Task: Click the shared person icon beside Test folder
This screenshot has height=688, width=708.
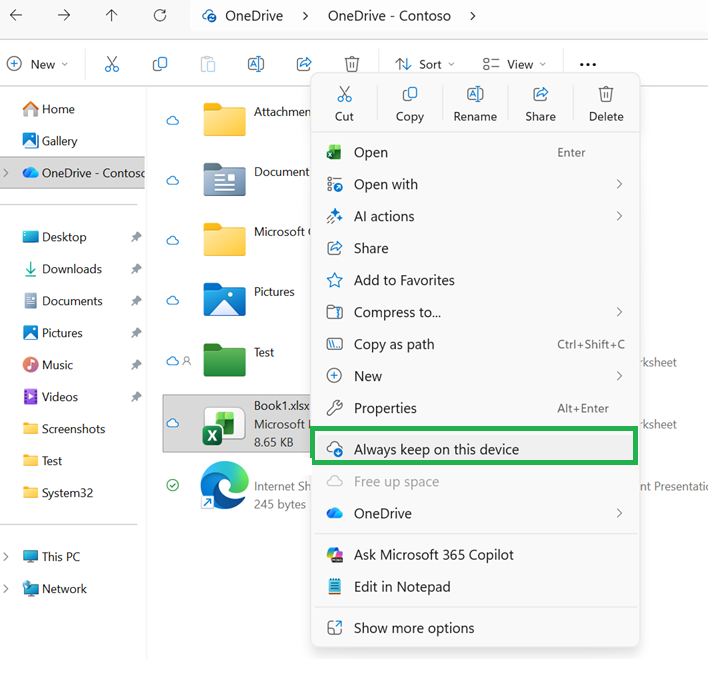Action: click(x=187, y=360)
